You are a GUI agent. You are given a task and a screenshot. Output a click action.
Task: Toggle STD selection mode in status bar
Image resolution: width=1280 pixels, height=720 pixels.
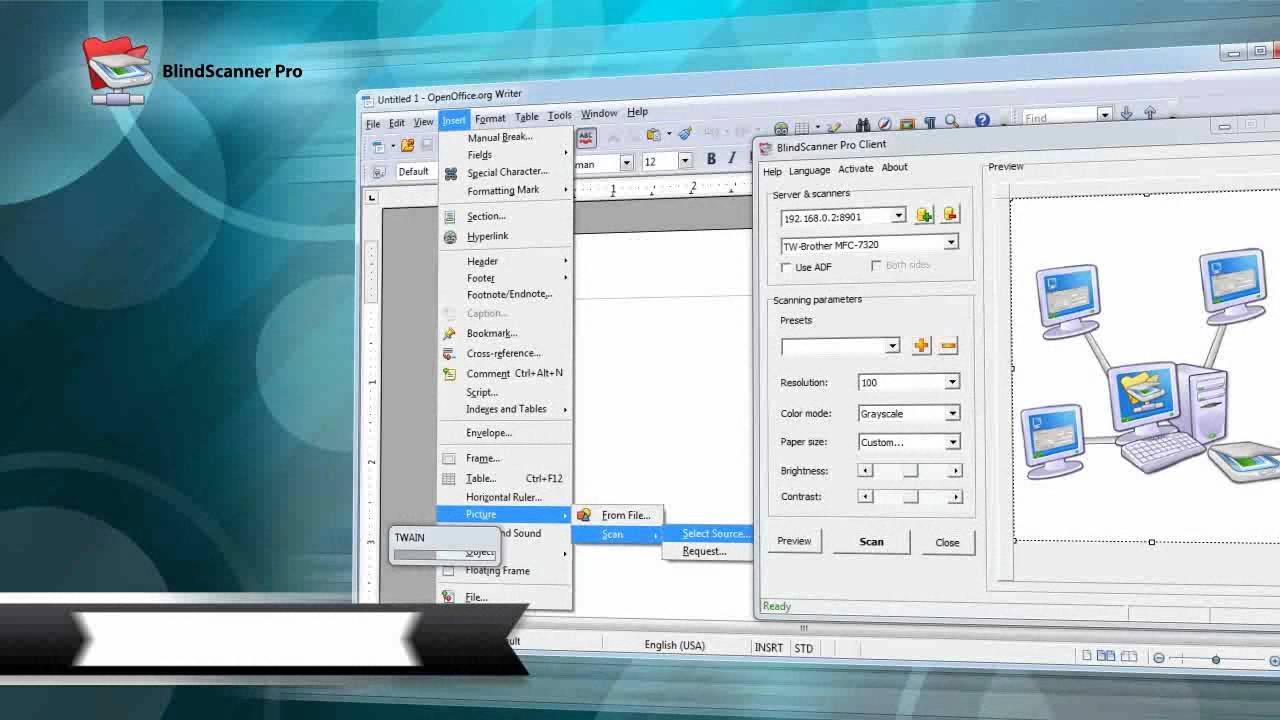point(804,648)
